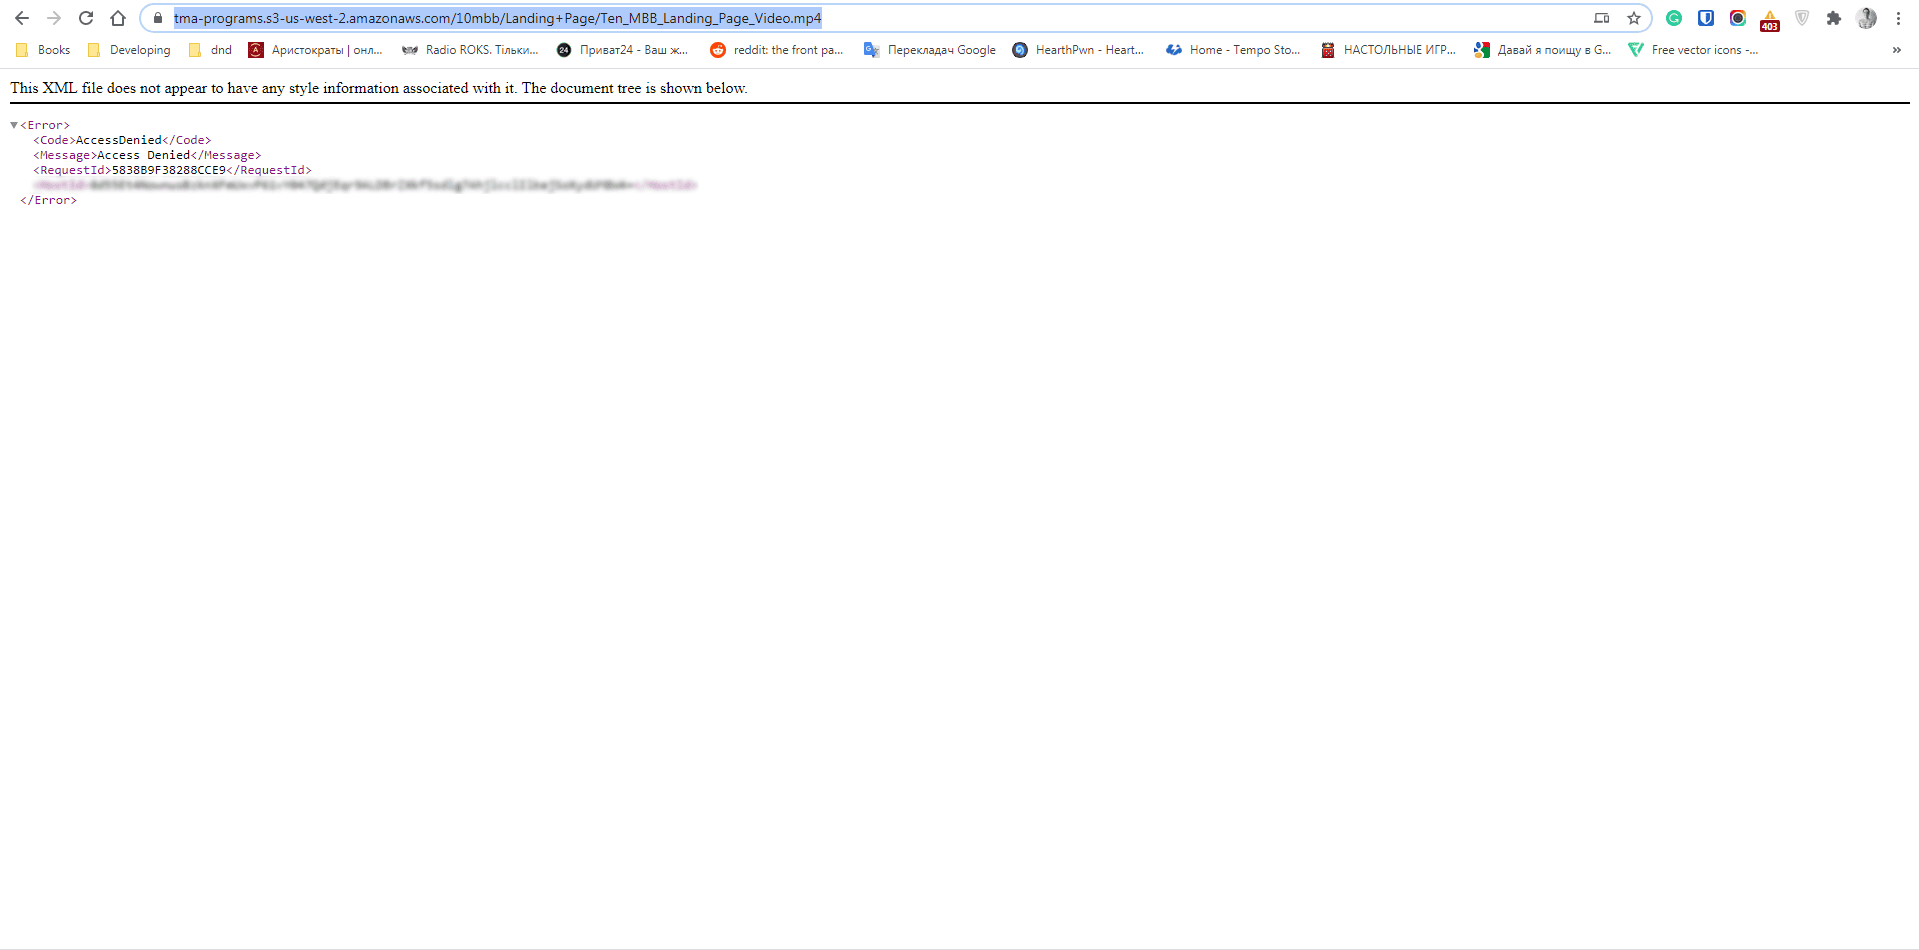Open the Перекладач Google bookmark
The image size is (1919, 950).
(x=930, y=50)
